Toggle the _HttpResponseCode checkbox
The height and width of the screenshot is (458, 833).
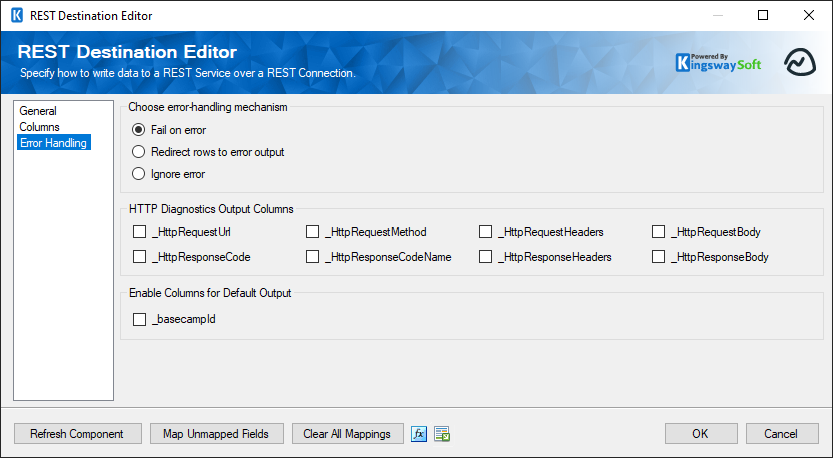pos(139,257)
